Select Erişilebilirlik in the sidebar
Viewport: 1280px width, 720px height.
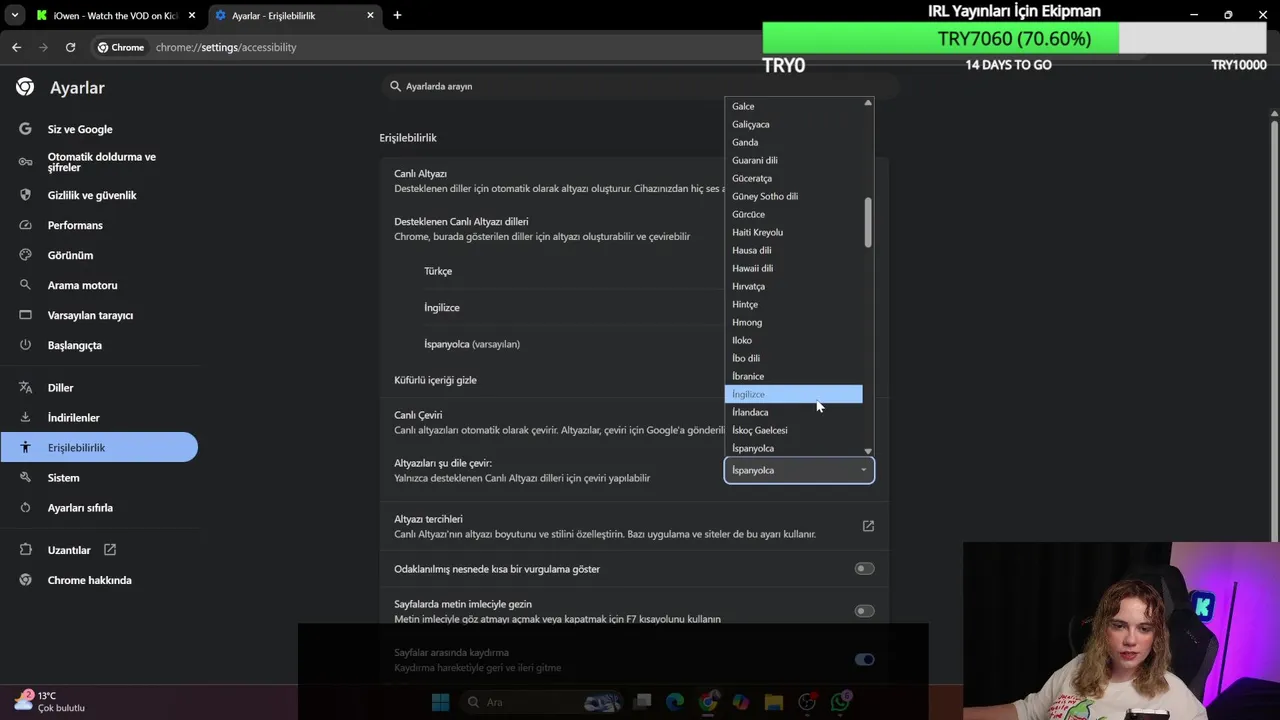point(99,447)
